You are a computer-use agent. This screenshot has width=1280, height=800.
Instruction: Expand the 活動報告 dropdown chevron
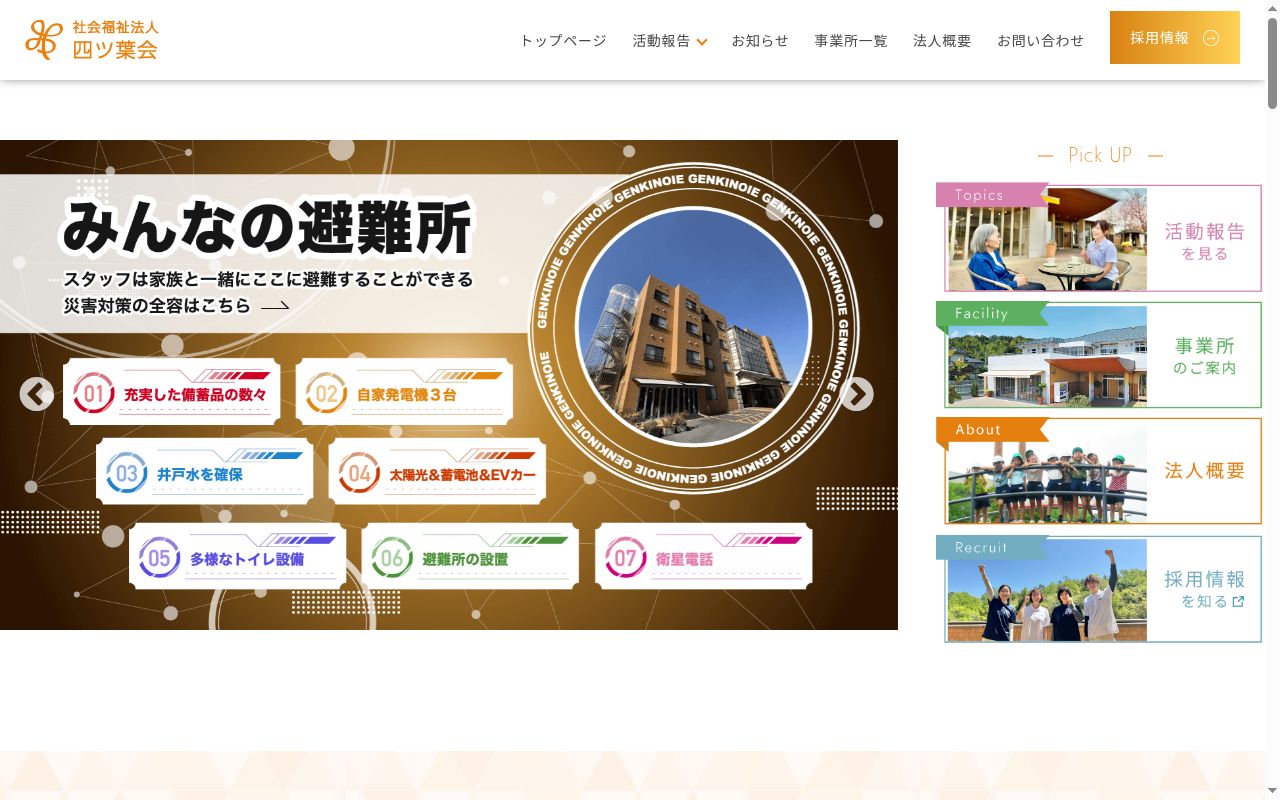(702, 42)
